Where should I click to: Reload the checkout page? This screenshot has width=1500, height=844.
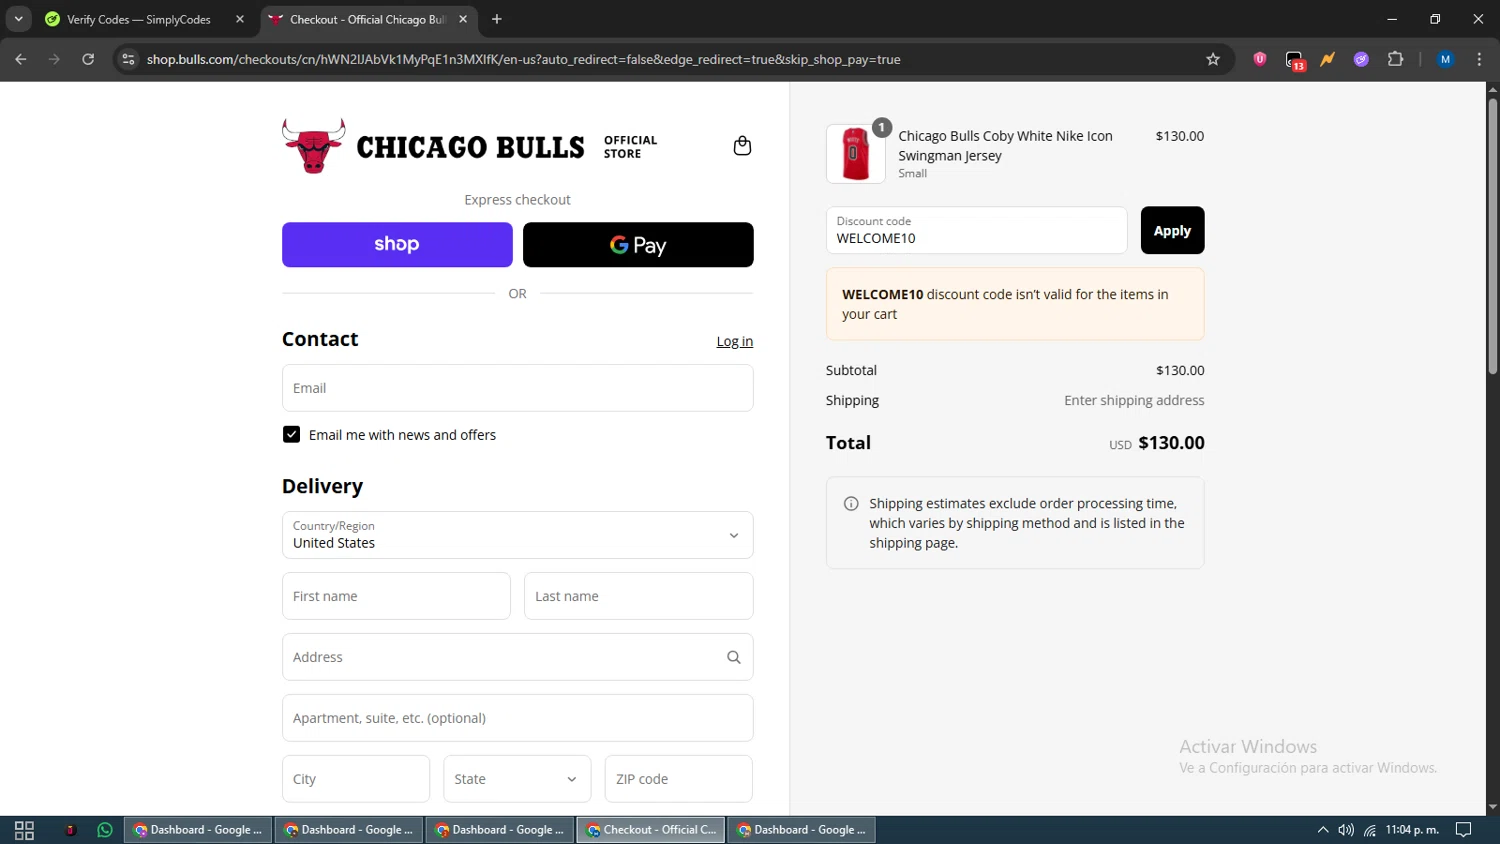[88, 59]
